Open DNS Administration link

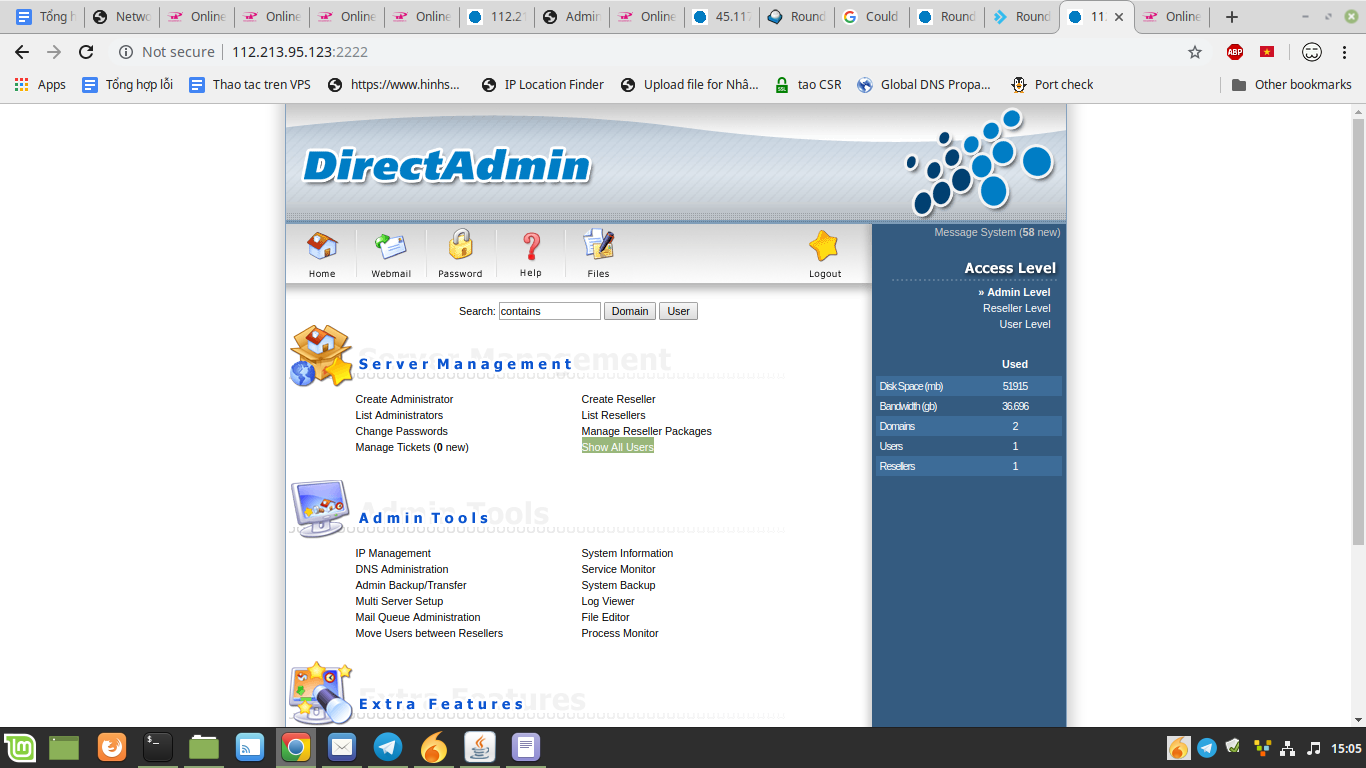pos(402,569)
